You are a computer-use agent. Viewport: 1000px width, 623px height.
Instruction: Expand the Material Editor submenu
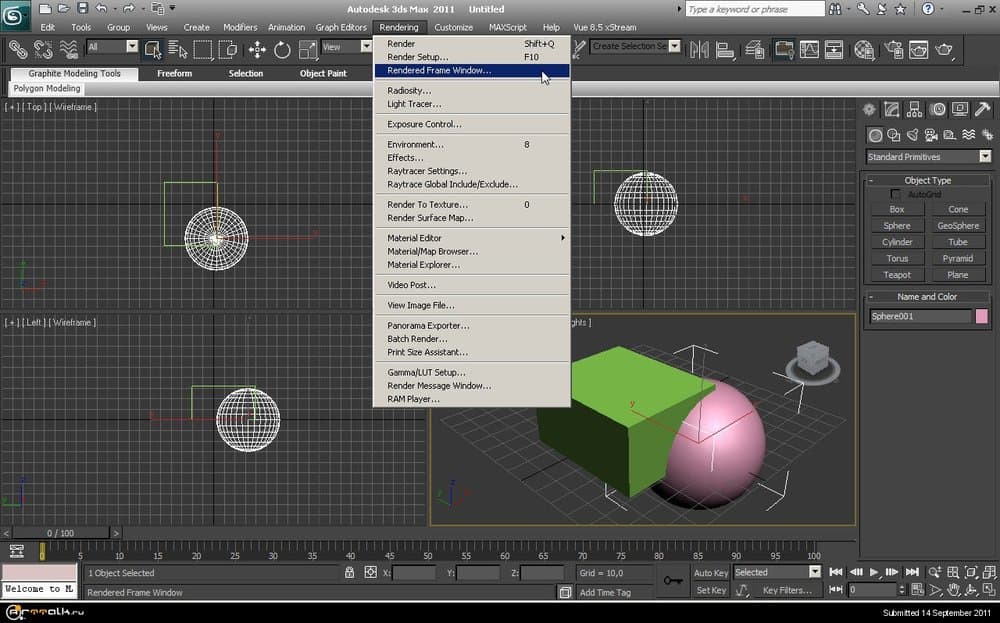click(x=472, y=238)
